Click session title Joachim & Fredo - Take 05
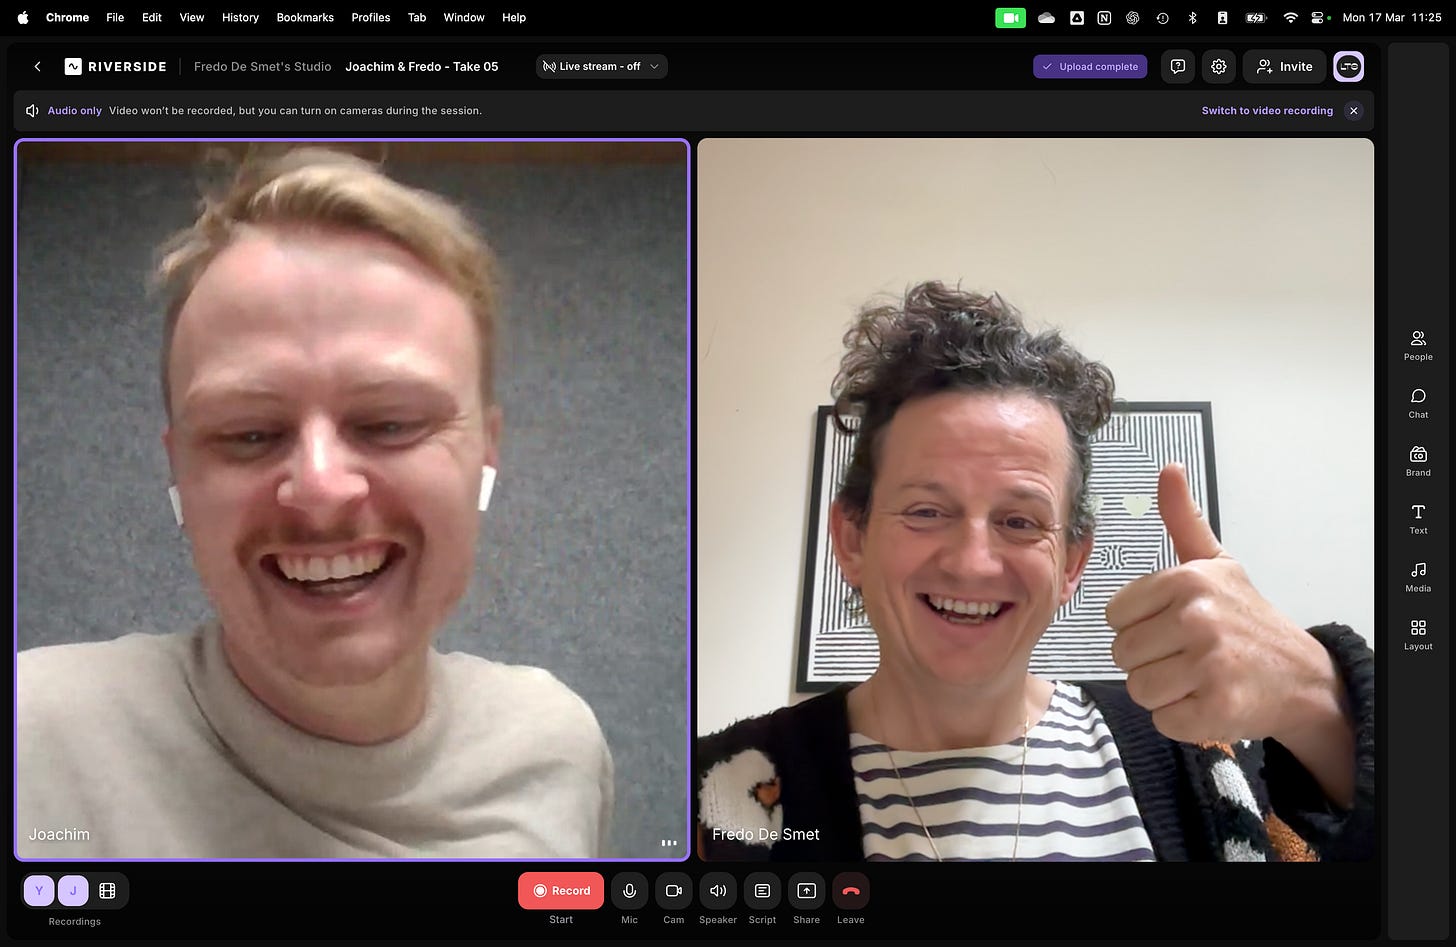The image size is (1456, 947). (422, 66)
